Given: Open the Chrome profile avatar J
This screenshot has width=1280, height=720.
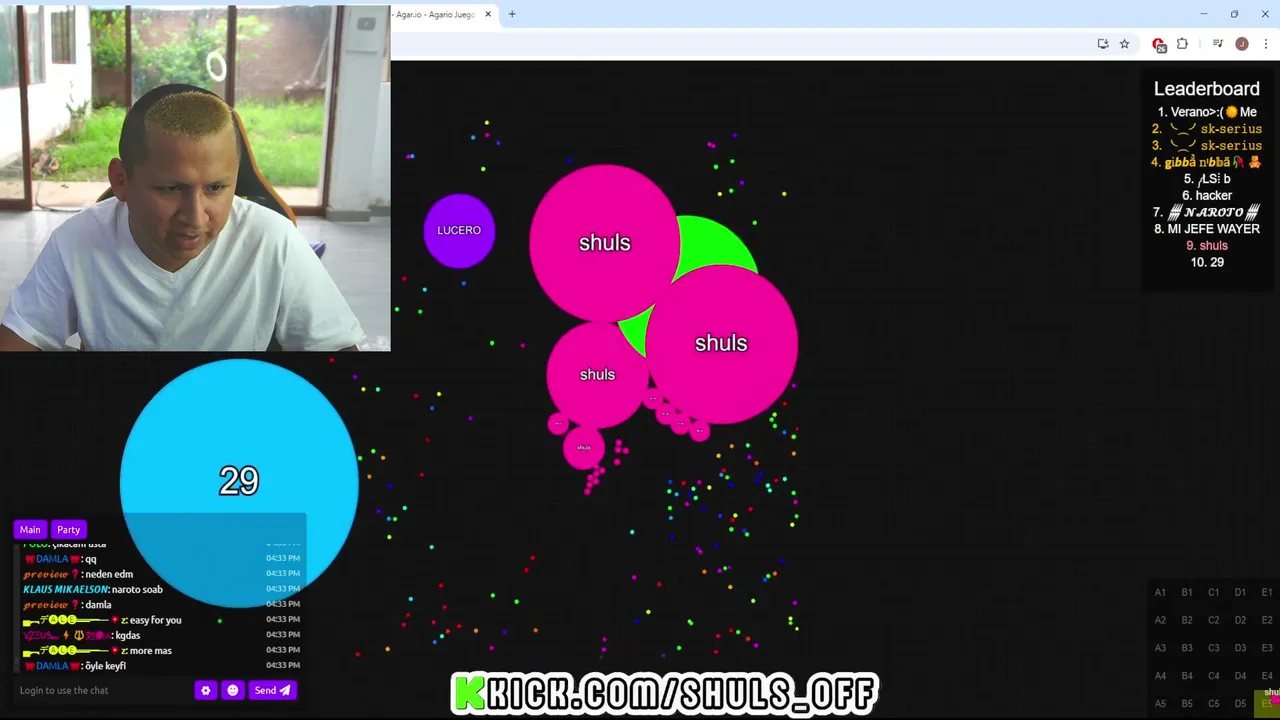Looking at the screenshot, I should [x=1242, y=44].
